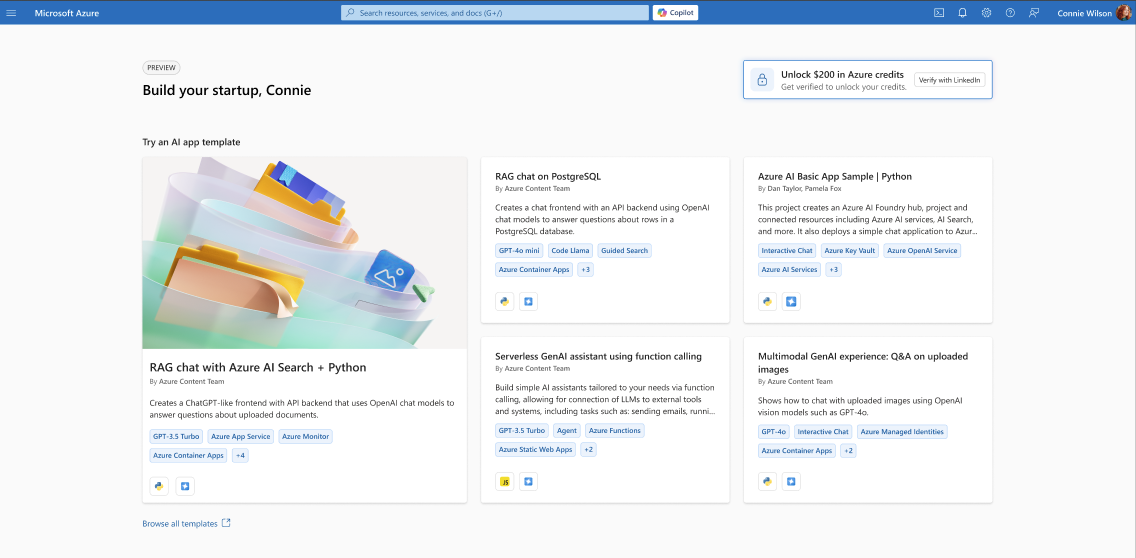Expand +4 more tags on RAG chat with Azure AI Search
The width and height of the screenshot is (1136, 558).
click(x=240, y=456)
